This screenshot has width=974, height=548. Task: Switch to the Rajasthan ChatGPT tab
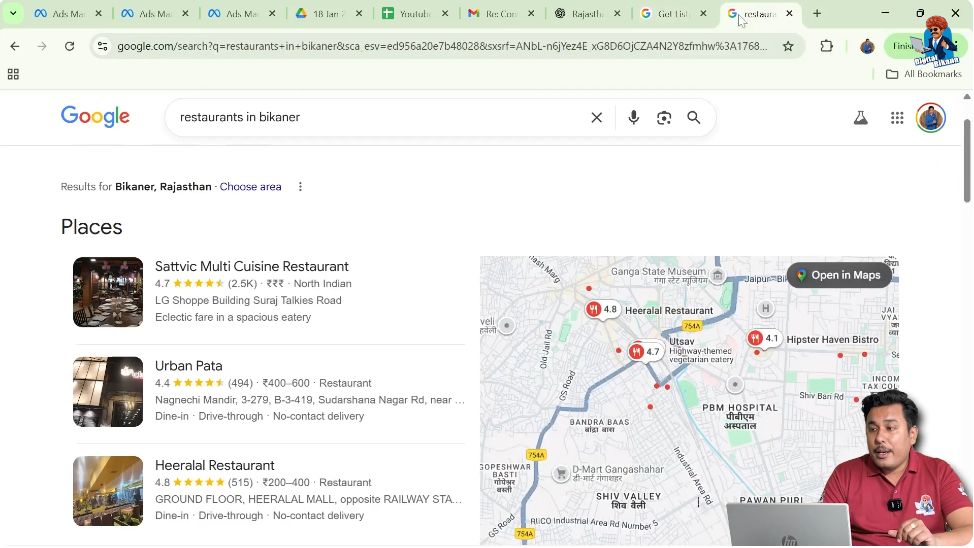coord(587,13)
